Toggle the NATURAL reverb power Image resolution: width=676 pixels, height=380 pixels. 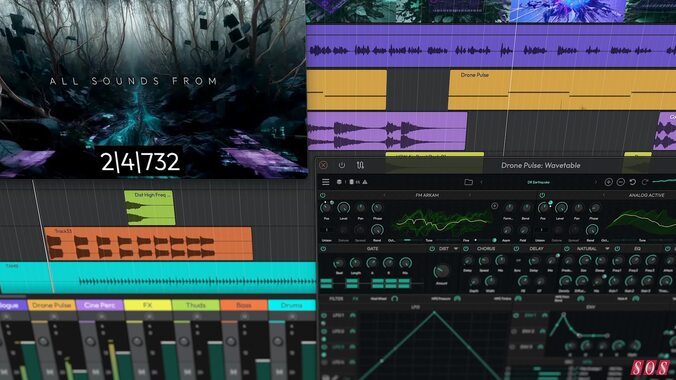click(x=566, y=249)
